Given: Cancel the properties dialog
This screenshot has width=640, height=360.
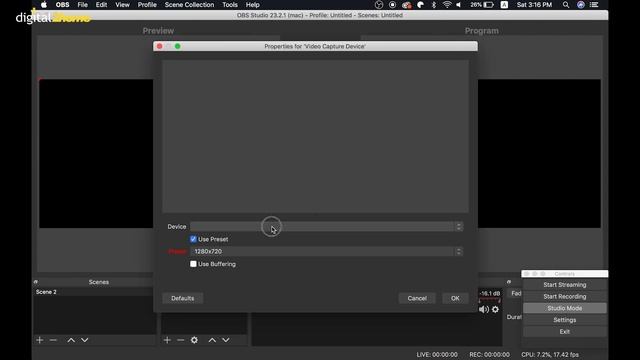Looking at the screenshot, I should coord(417,298).
